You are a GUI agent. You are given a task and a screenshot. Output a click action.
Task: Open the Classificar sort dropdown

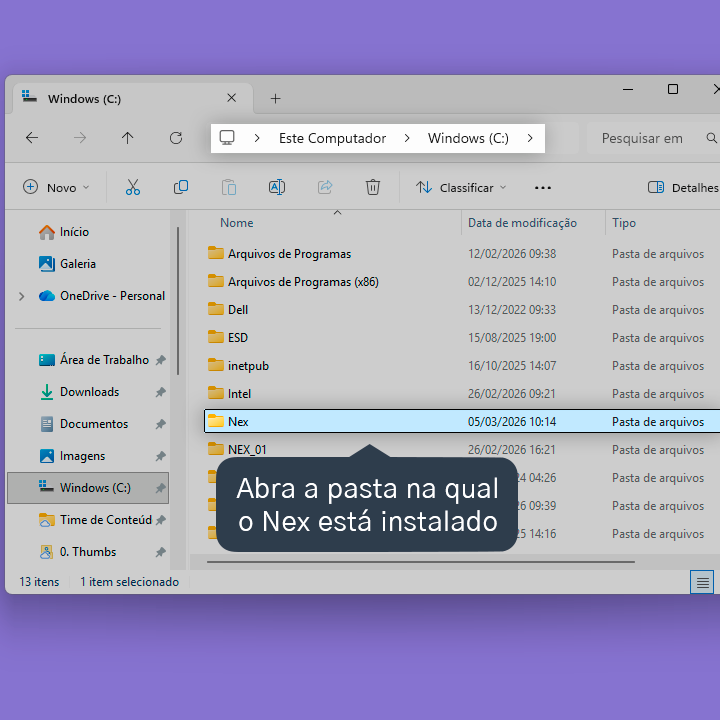pos(461,188)
